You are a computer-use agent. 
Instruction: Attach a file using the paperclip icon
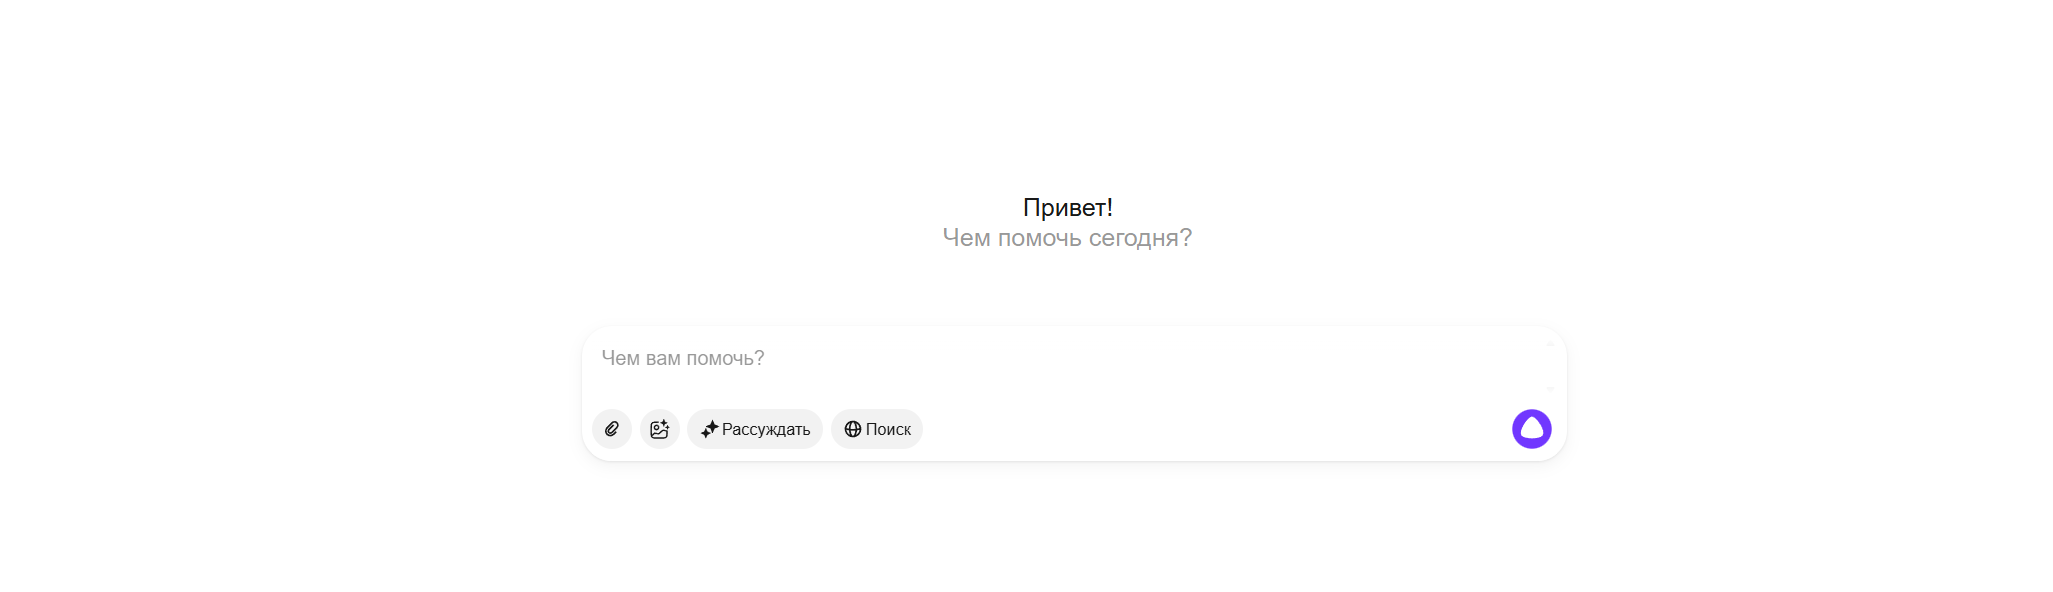[x=612, y=429]
